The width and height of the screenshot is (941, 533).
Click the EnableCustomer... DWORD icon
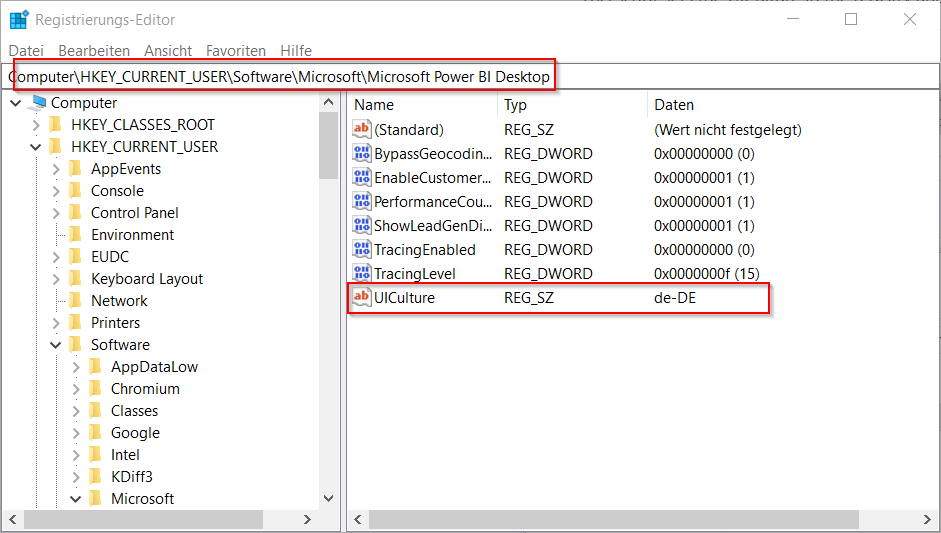(362, 177)
